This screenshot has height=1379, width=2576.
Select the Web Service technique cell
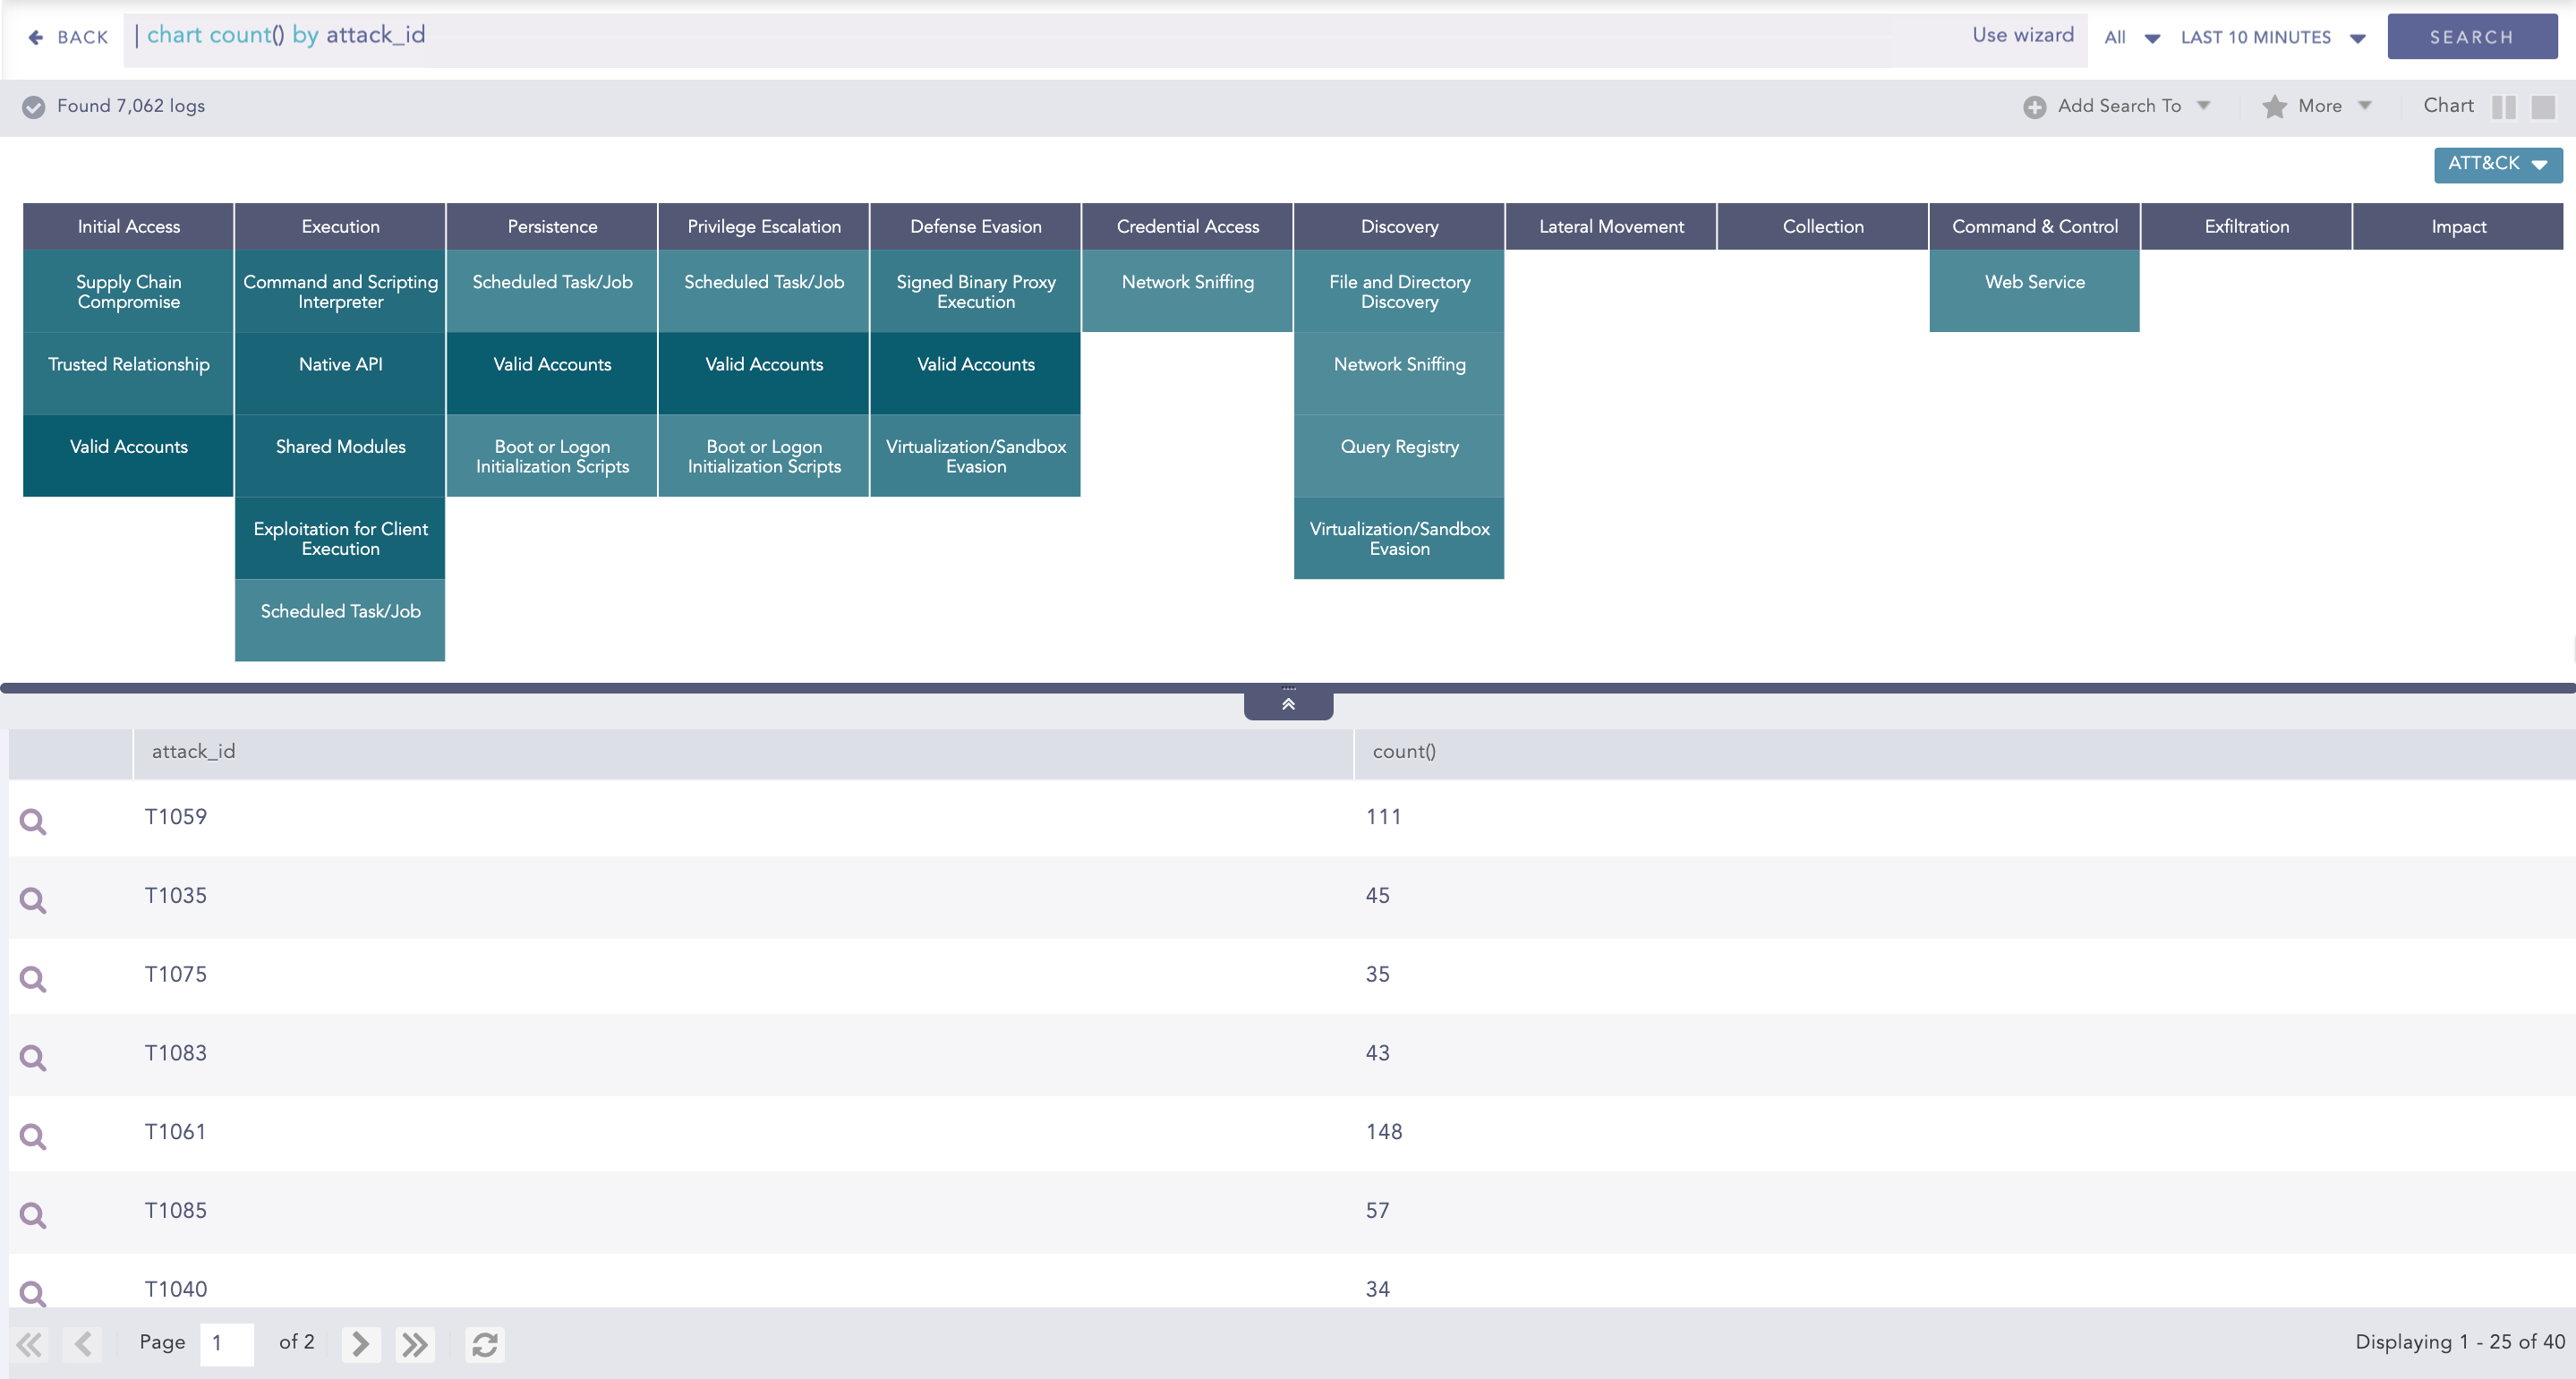pyautogui.click(x=2034, y=290)
